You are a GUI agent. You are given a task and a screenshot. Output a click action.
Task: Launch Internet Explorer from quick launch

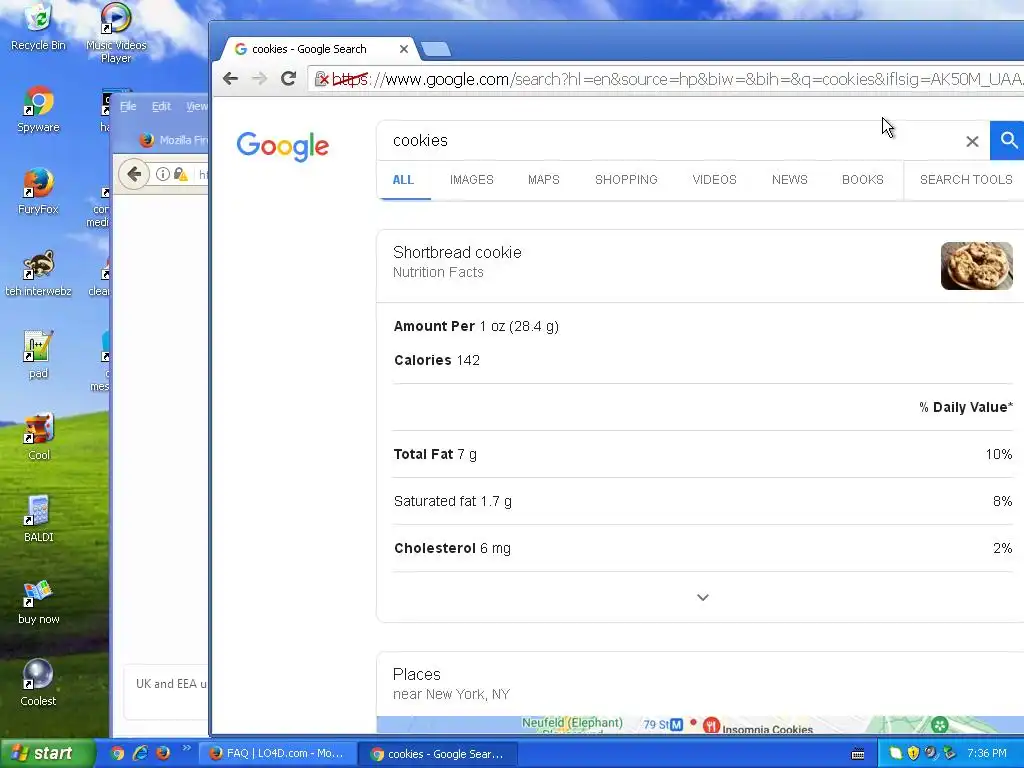click(x=140, y=753)
